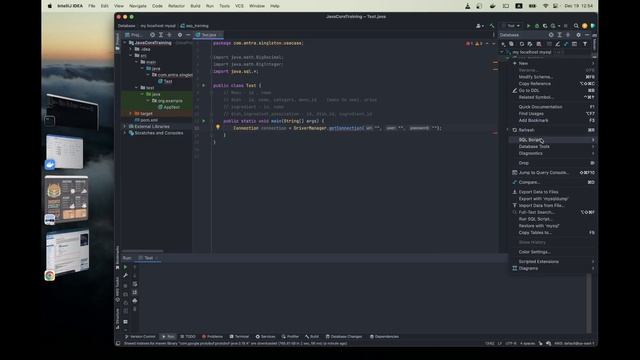
Task: Open the SQL Scripts submenu
Action: [x=553, y=140]
